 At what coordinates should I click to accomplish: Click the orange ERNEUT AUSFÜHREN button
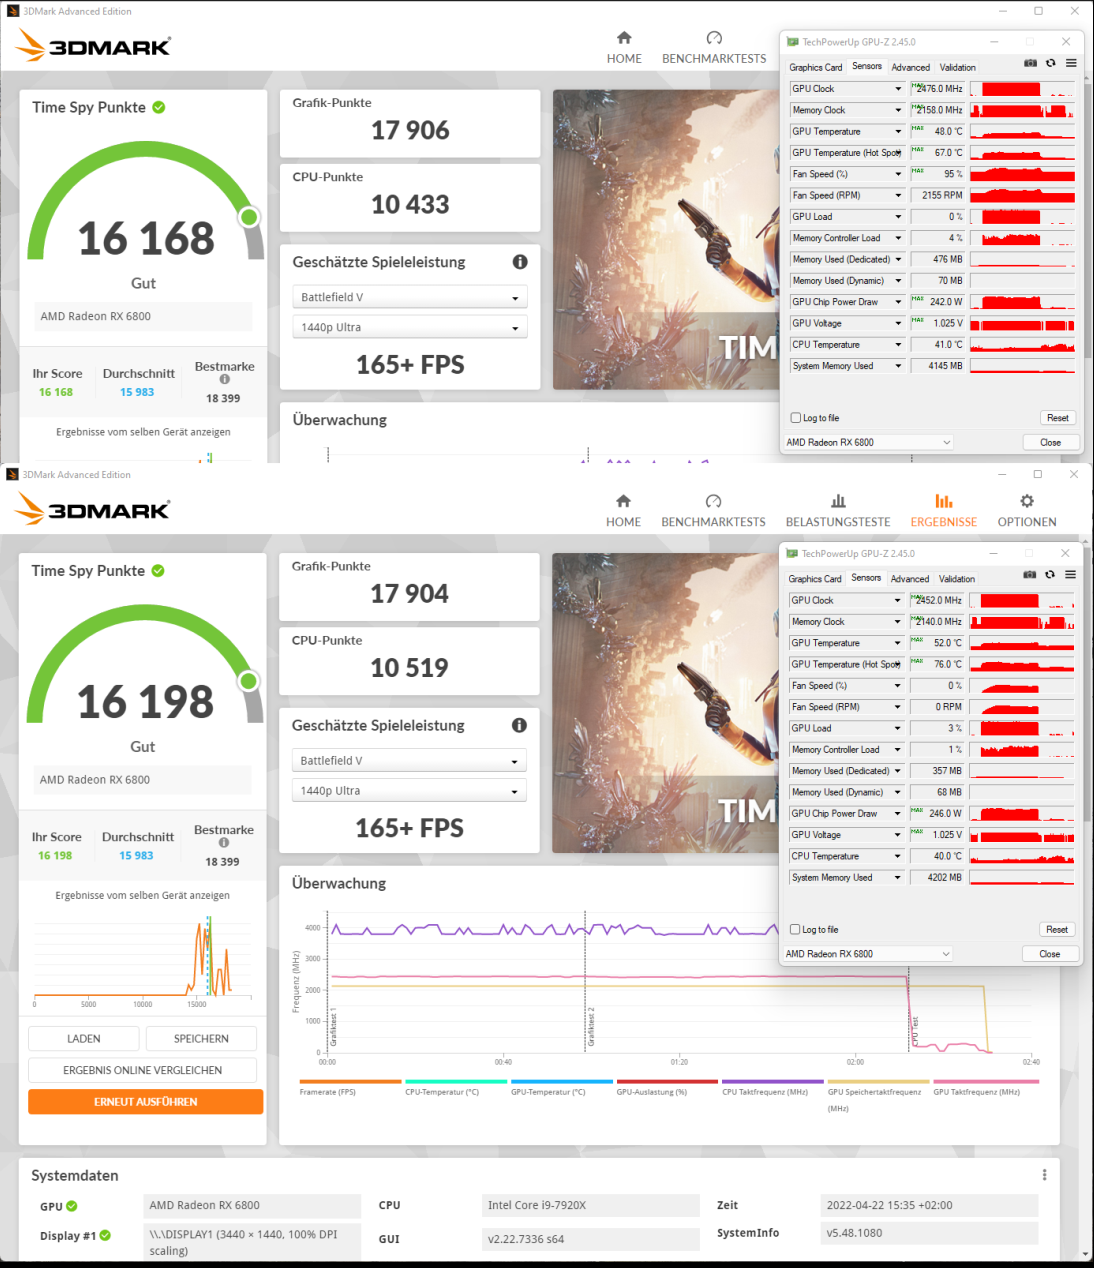pos(146,1102)
